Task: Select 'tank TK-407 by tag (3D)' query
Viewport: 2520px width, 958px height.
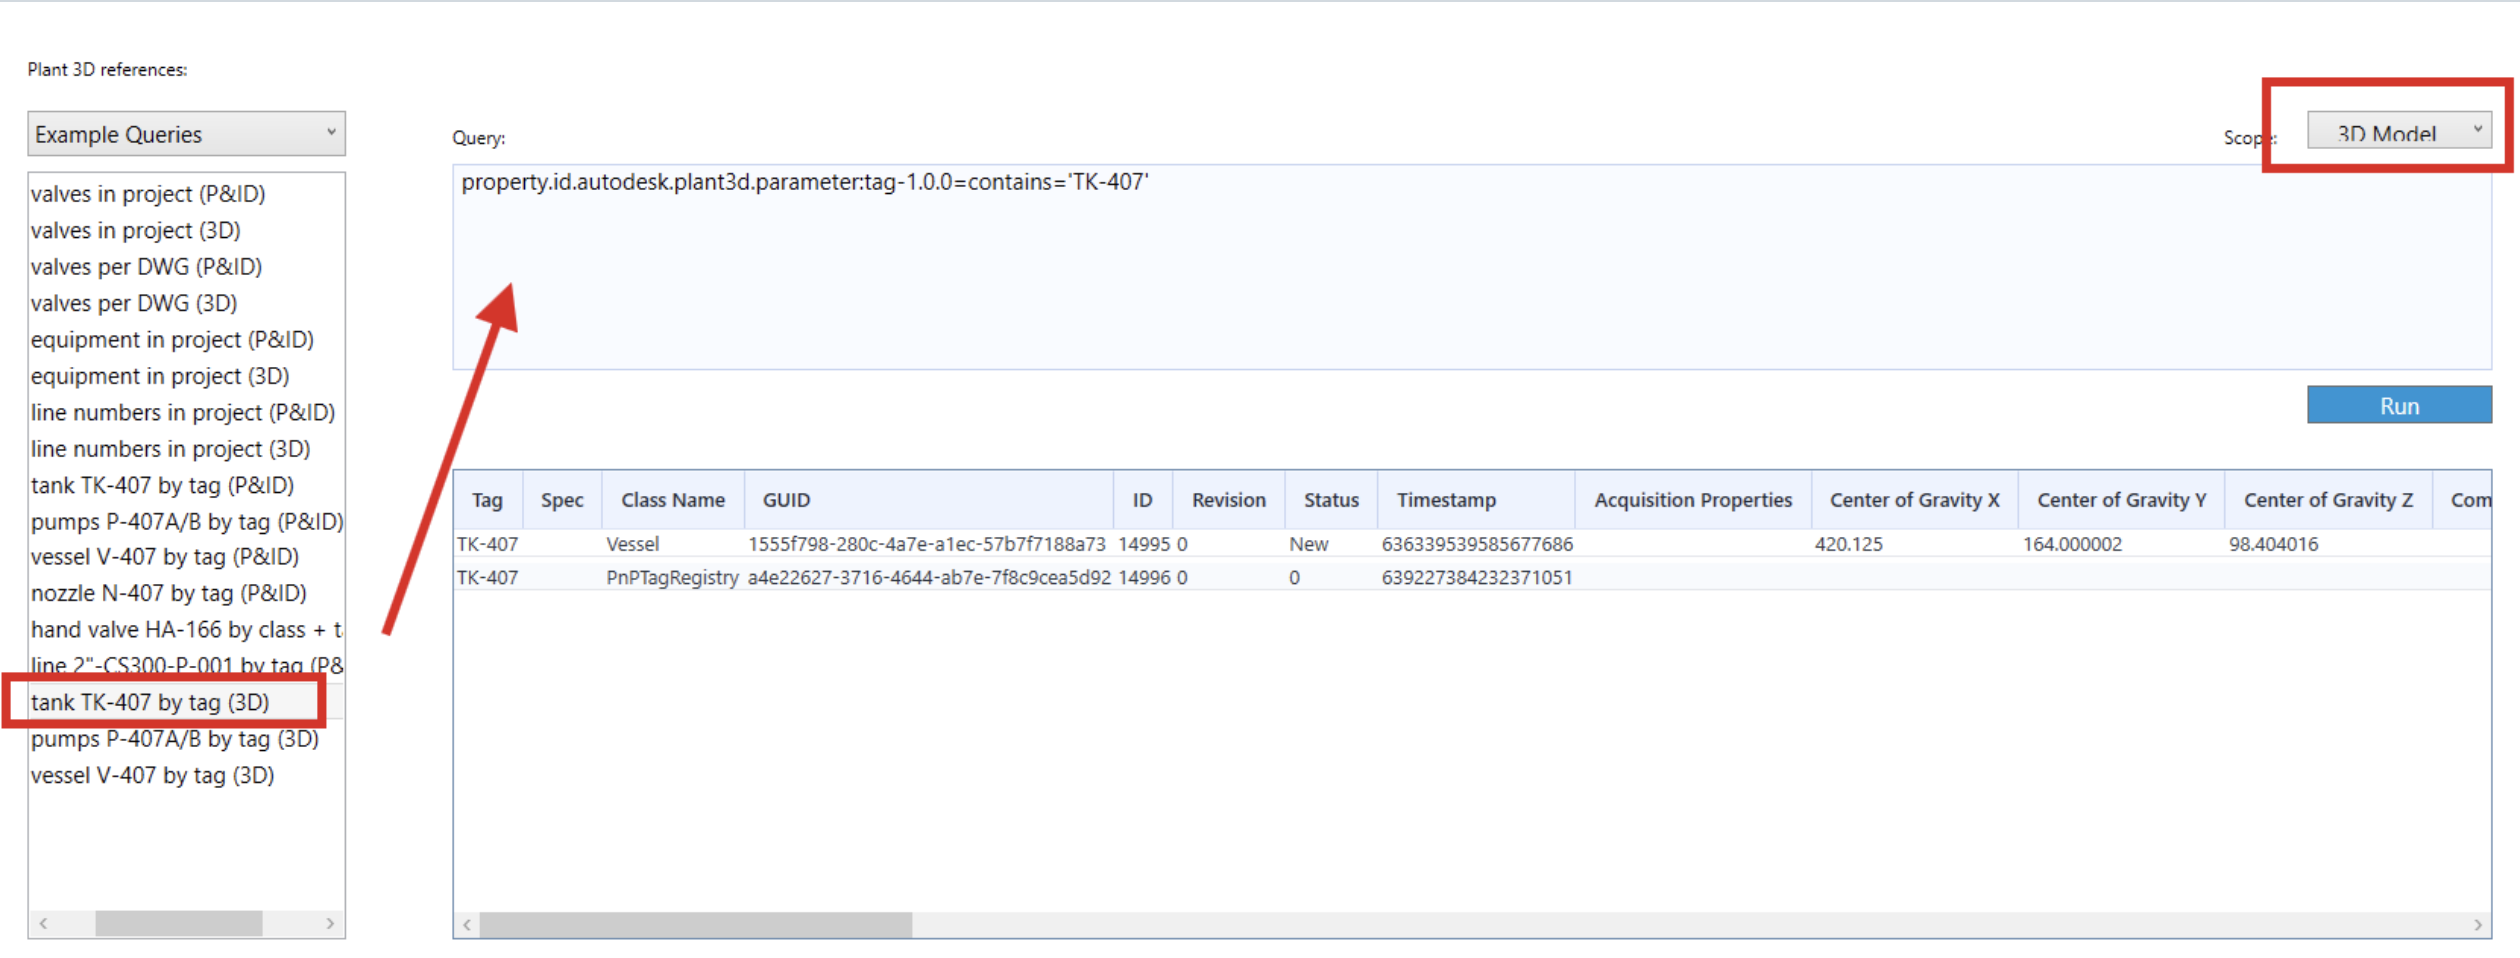Action: (x=150, y=702)
